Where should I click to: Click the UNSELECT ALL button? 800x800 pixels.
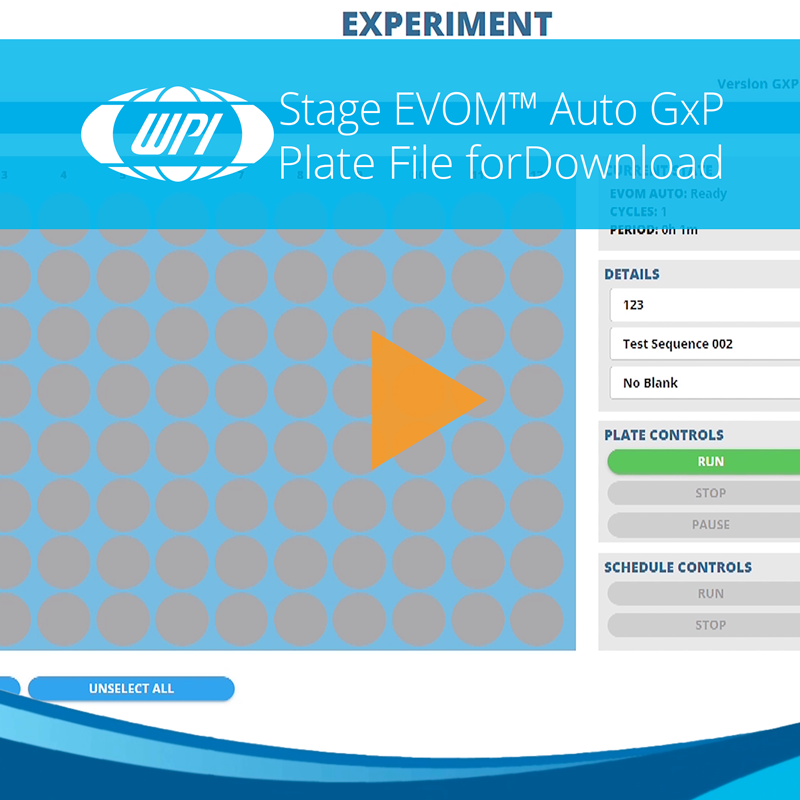point(132,688)
